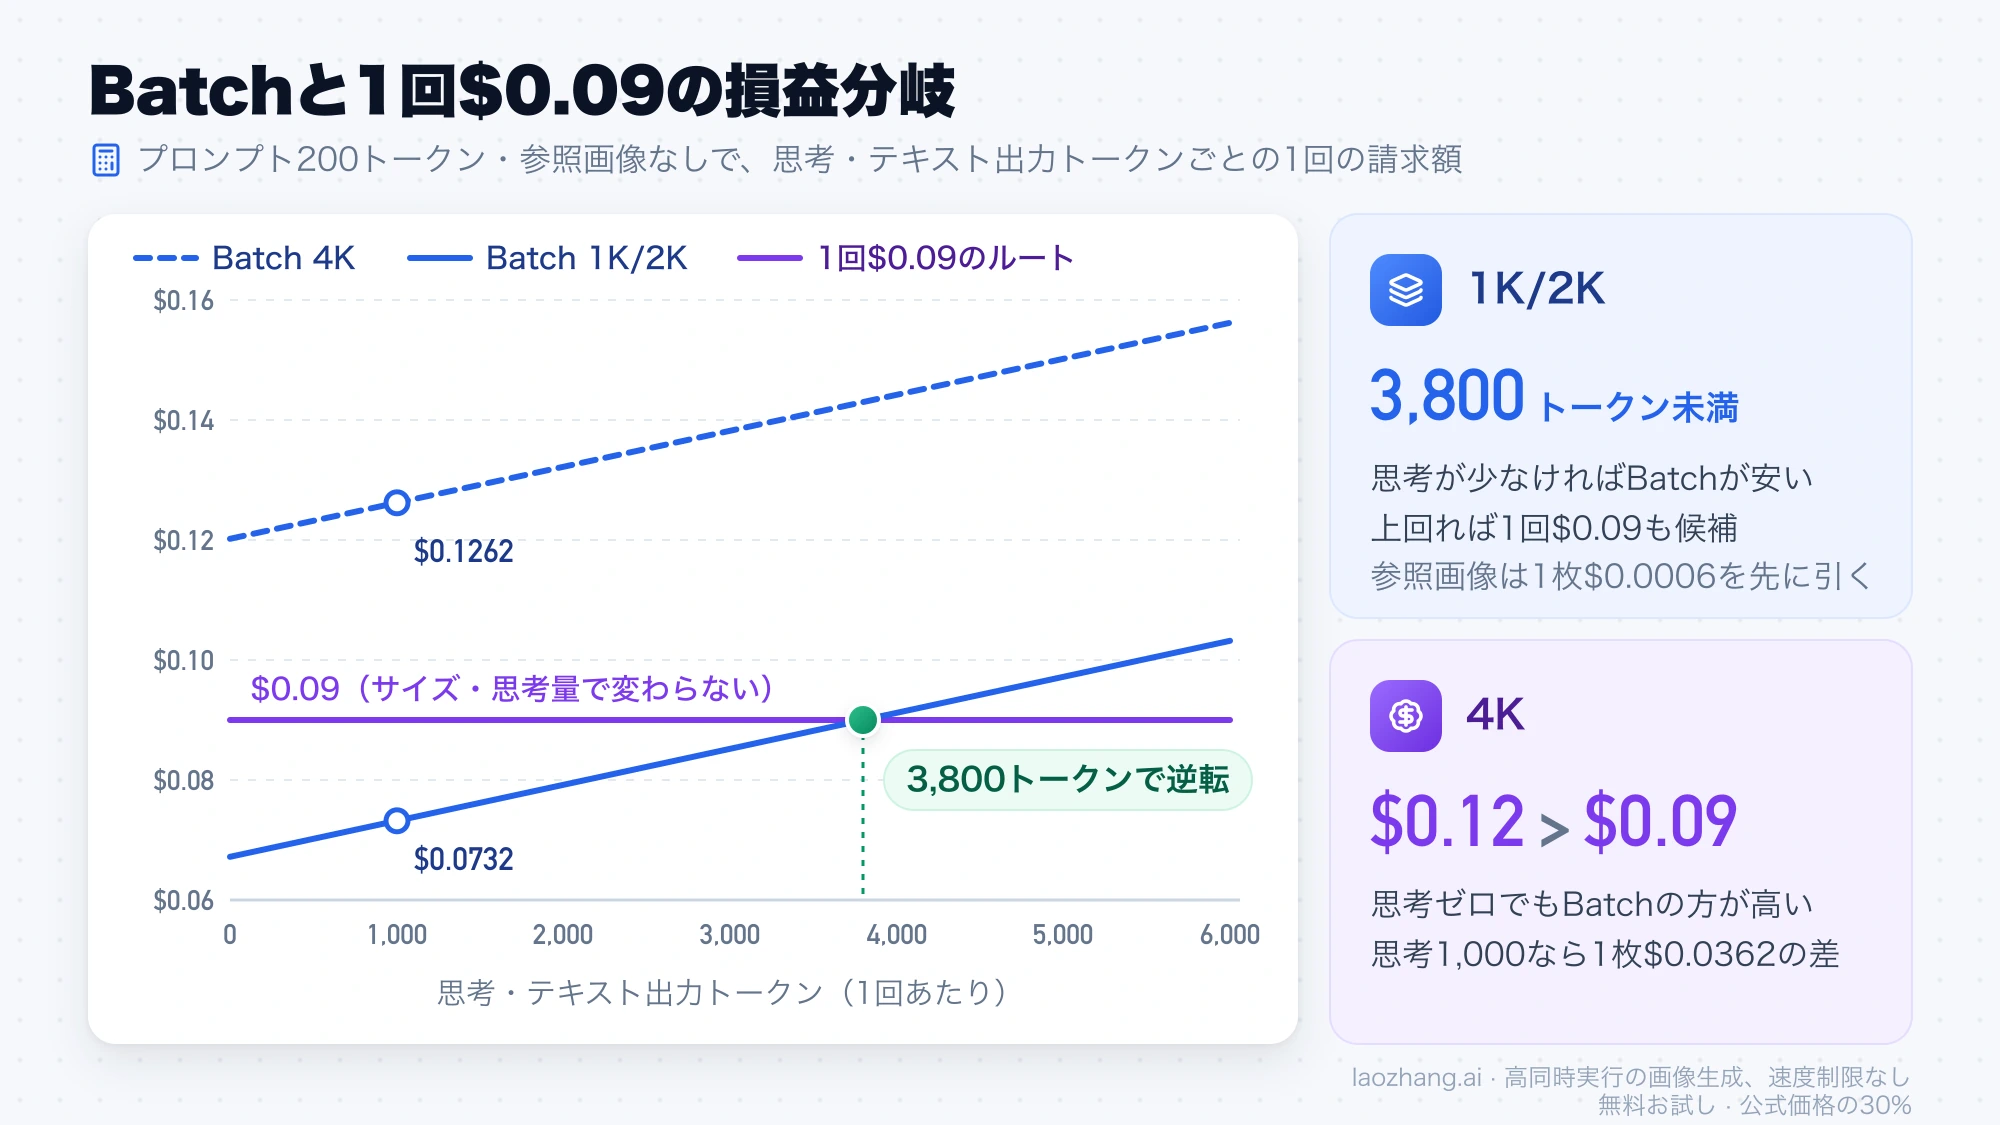Click the y-axis label $0.08
The height and width of the screenshot is (1125, 2000).
183,781
